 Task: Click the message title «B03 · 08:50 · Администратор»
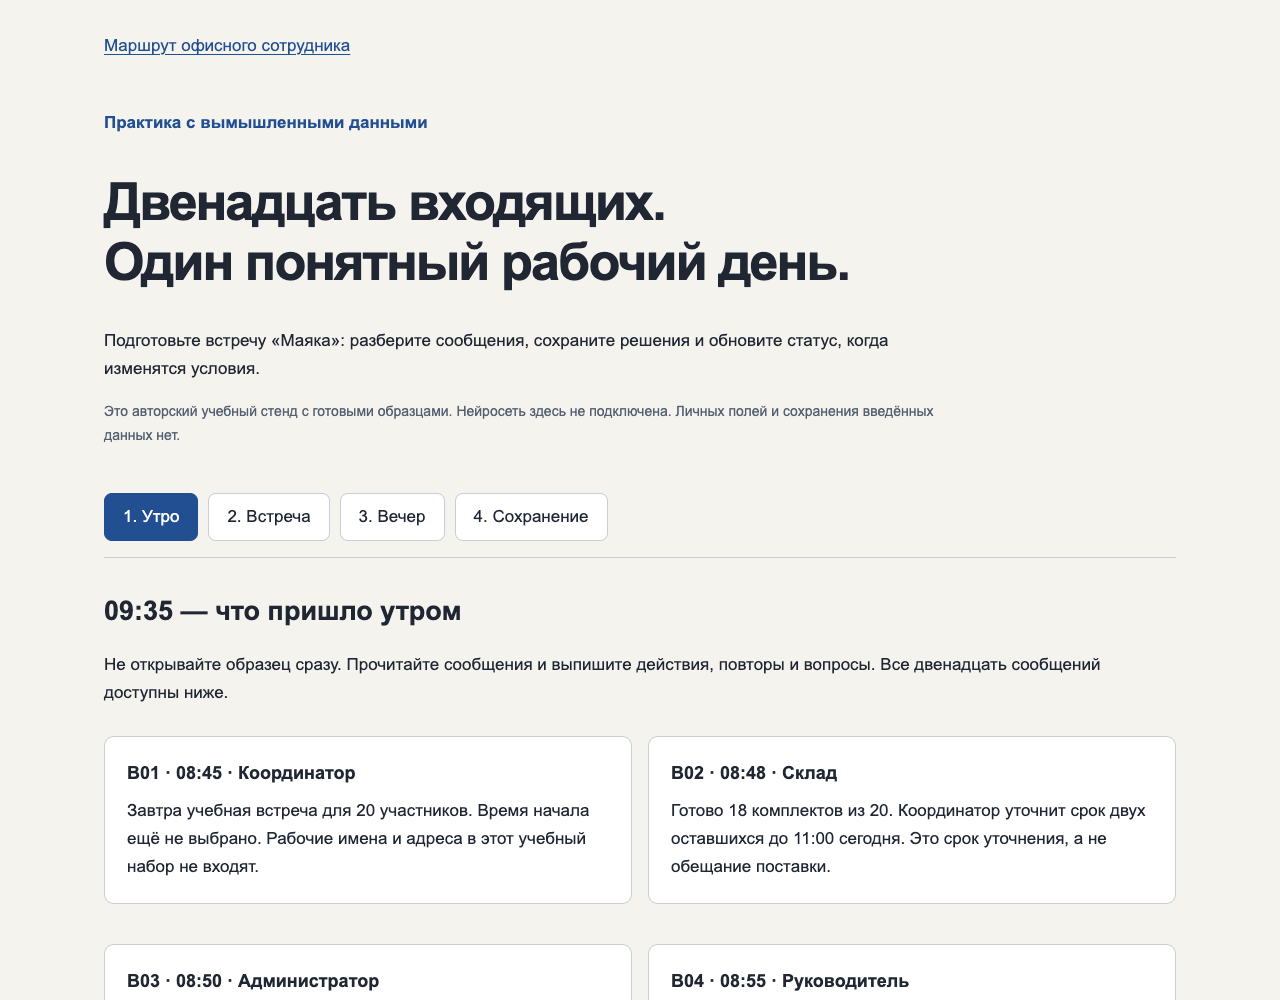tap(253, 981)
